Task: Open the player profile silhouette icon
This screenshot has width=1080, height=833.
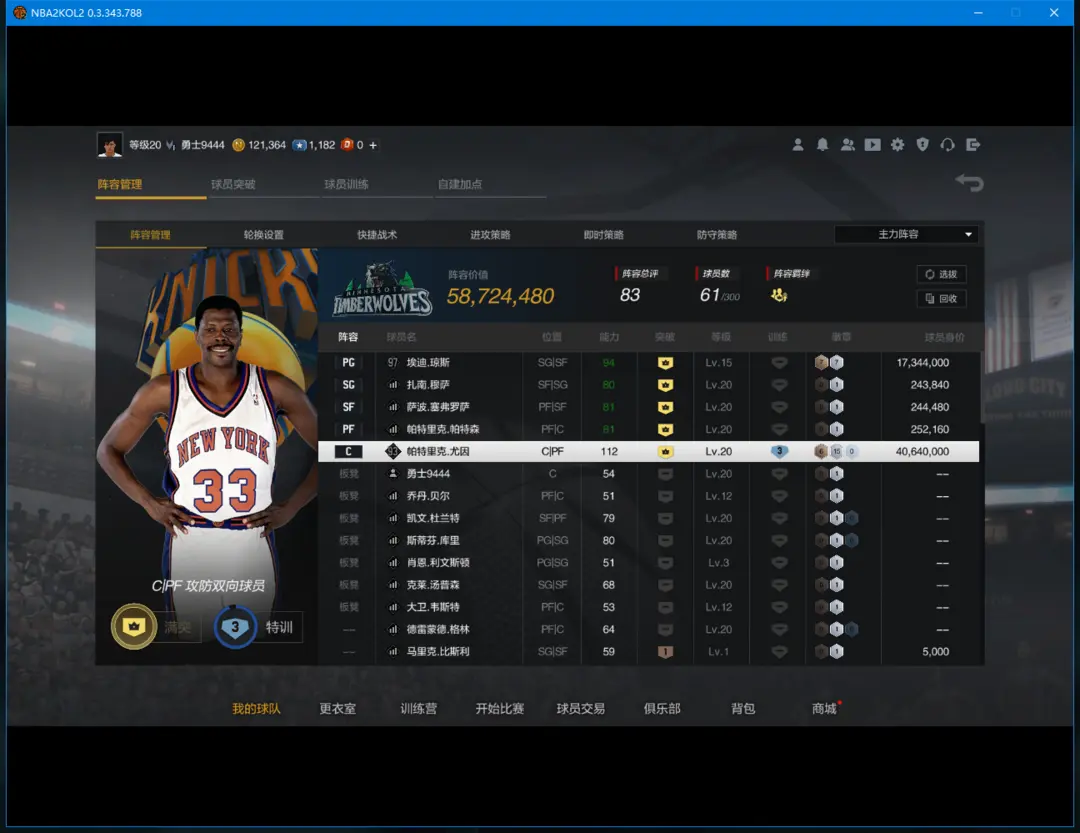Action: point(798,145)
